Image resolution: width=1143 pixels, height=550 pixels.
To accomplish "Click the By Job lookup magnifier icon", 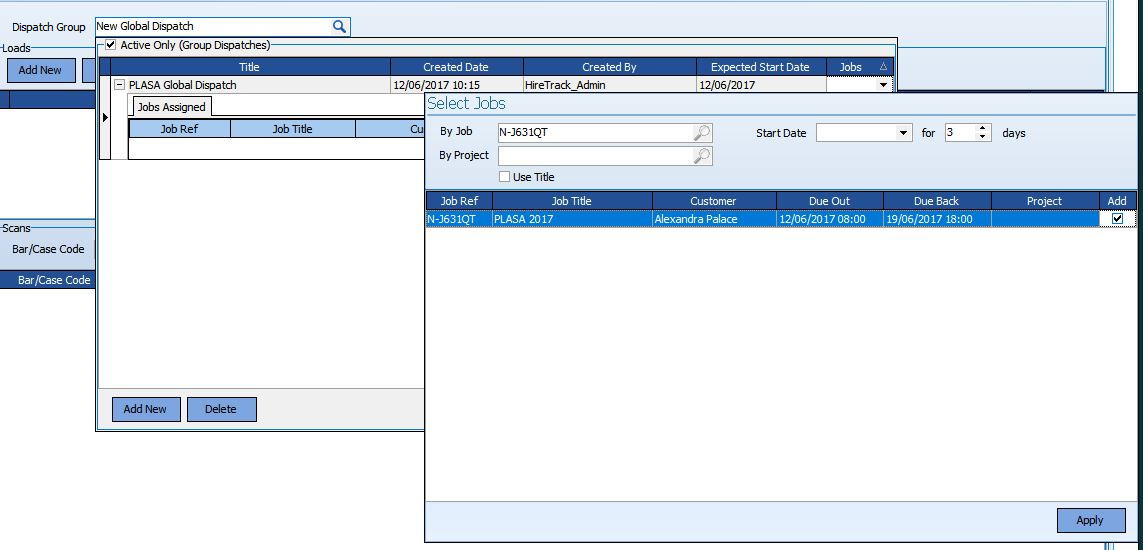I will pos(702,133).
